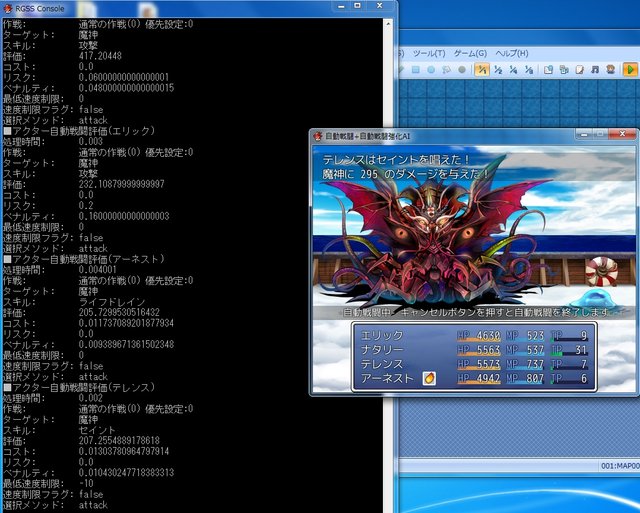Image resolution: width=640 pixels, height=513 pixels.
Task: Click the RGSS Console scrollbar up arrow
Action: click(388, 24)
